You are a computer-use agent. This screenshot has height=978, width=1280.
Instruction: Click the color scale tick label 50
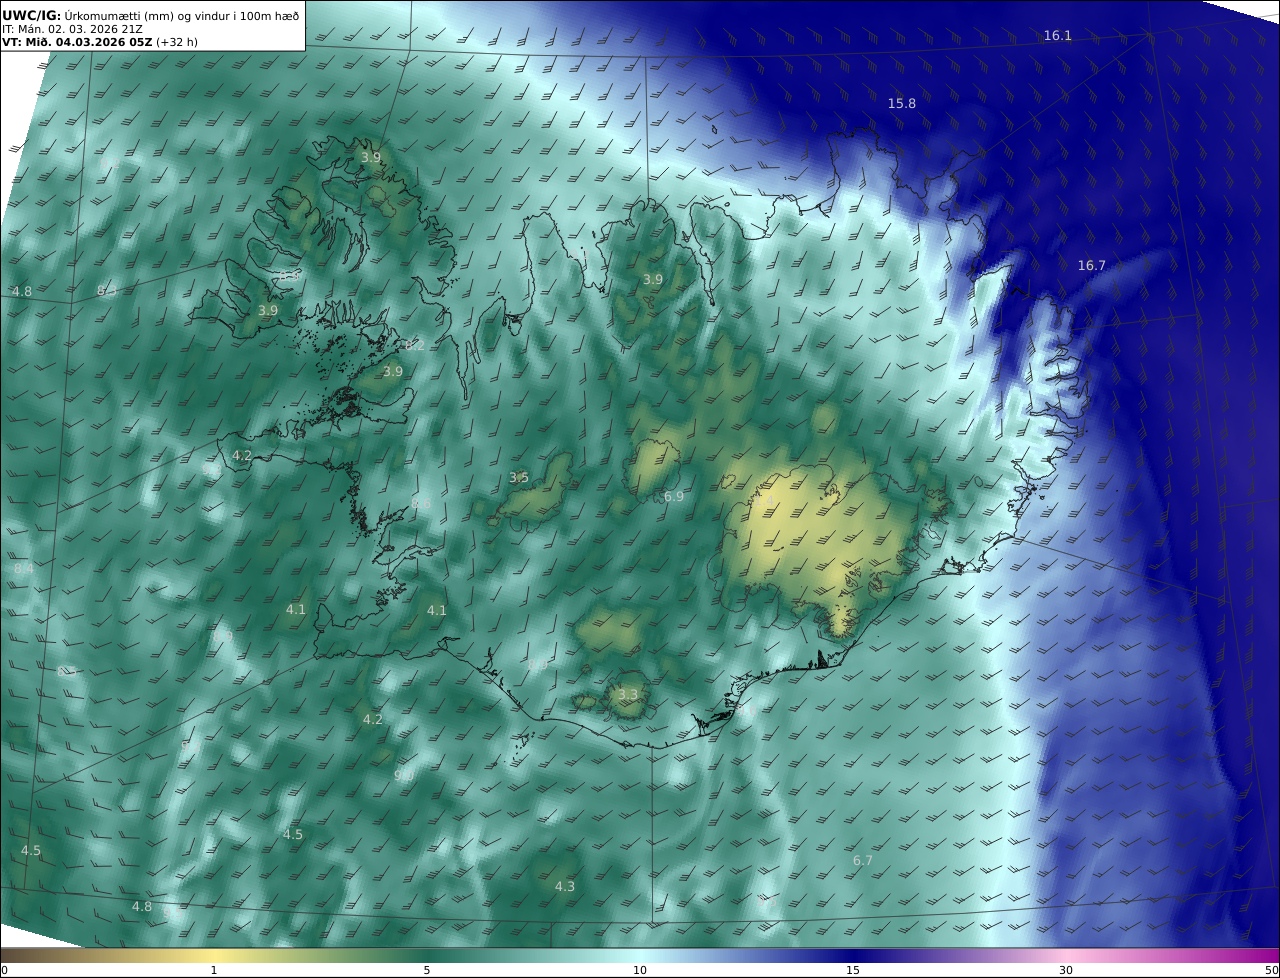(1272, 970)
